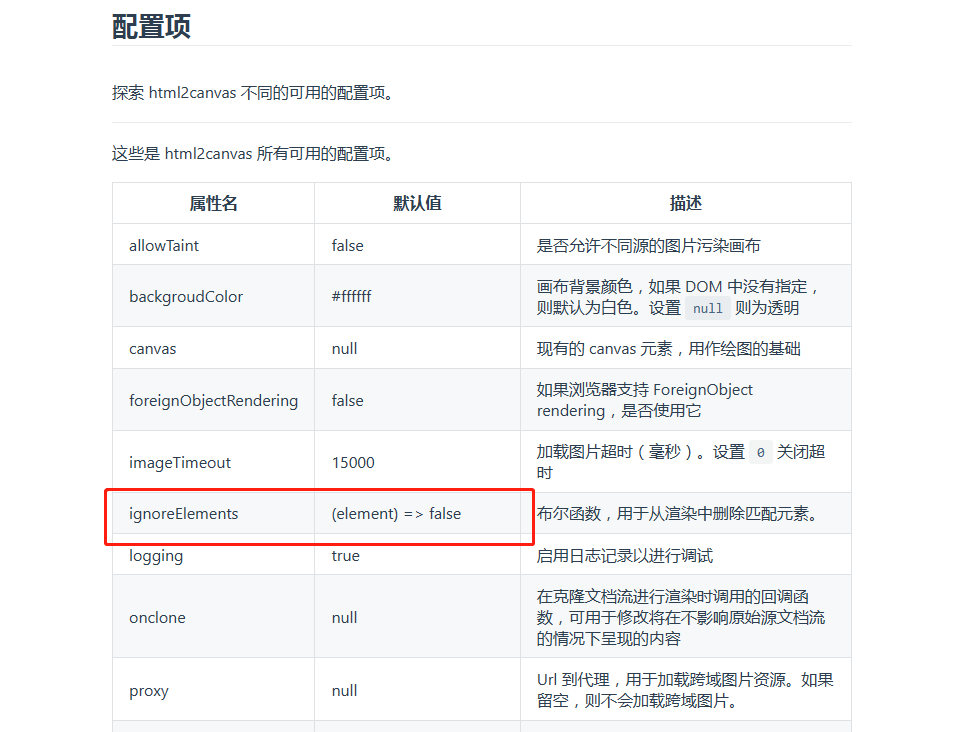The image size is (980, 732).
Task: Click the proxy property name
Action: pos(149,691)
